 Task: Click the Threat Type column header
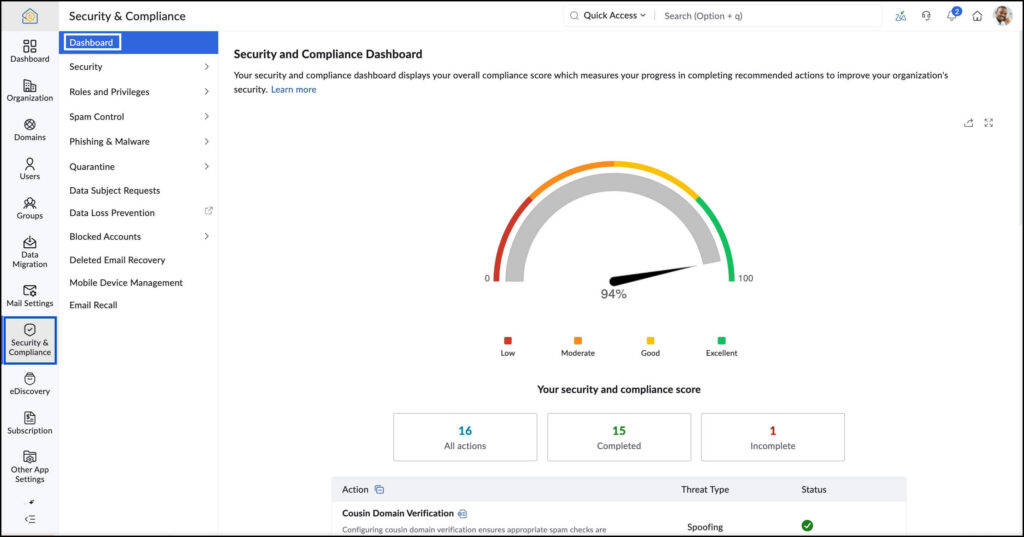coord(705,489)
